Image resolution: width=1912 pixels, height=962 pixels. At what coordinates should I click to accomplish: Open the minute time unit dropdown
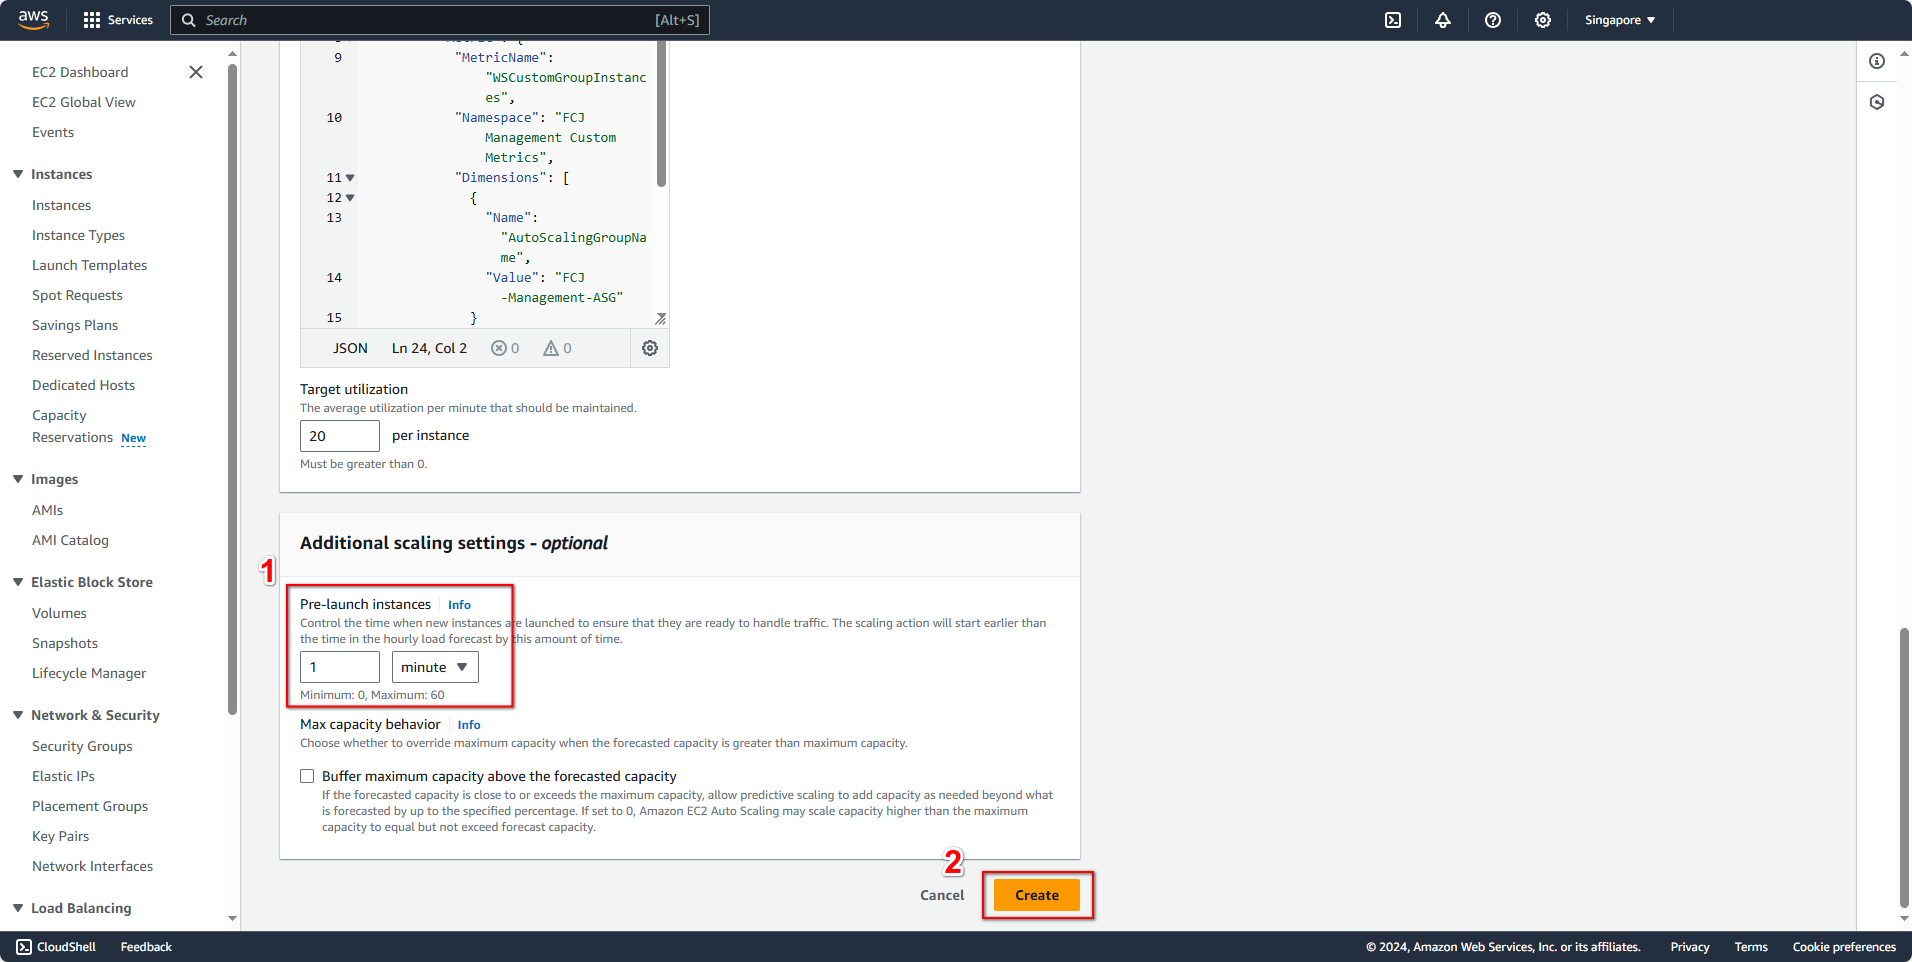(x=435, y=667)
